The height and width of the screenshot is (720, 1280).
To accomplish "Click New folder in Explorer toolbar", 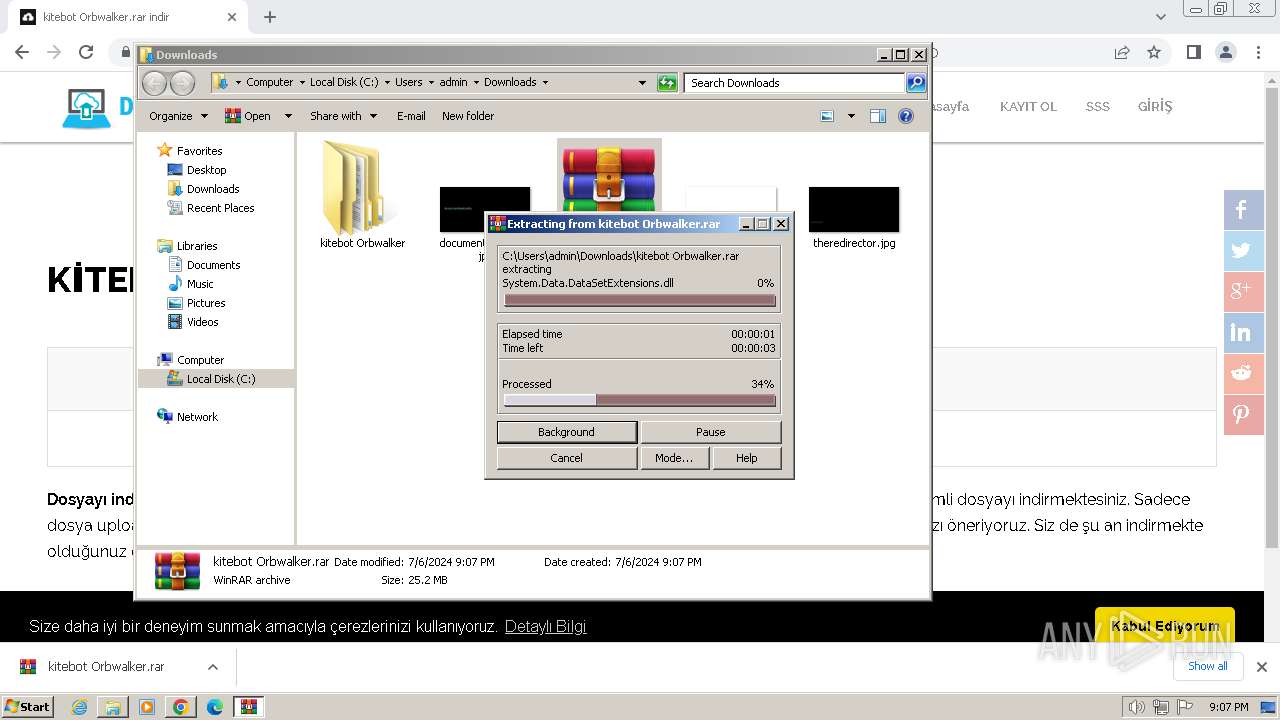I will click(x=468, y=116).
